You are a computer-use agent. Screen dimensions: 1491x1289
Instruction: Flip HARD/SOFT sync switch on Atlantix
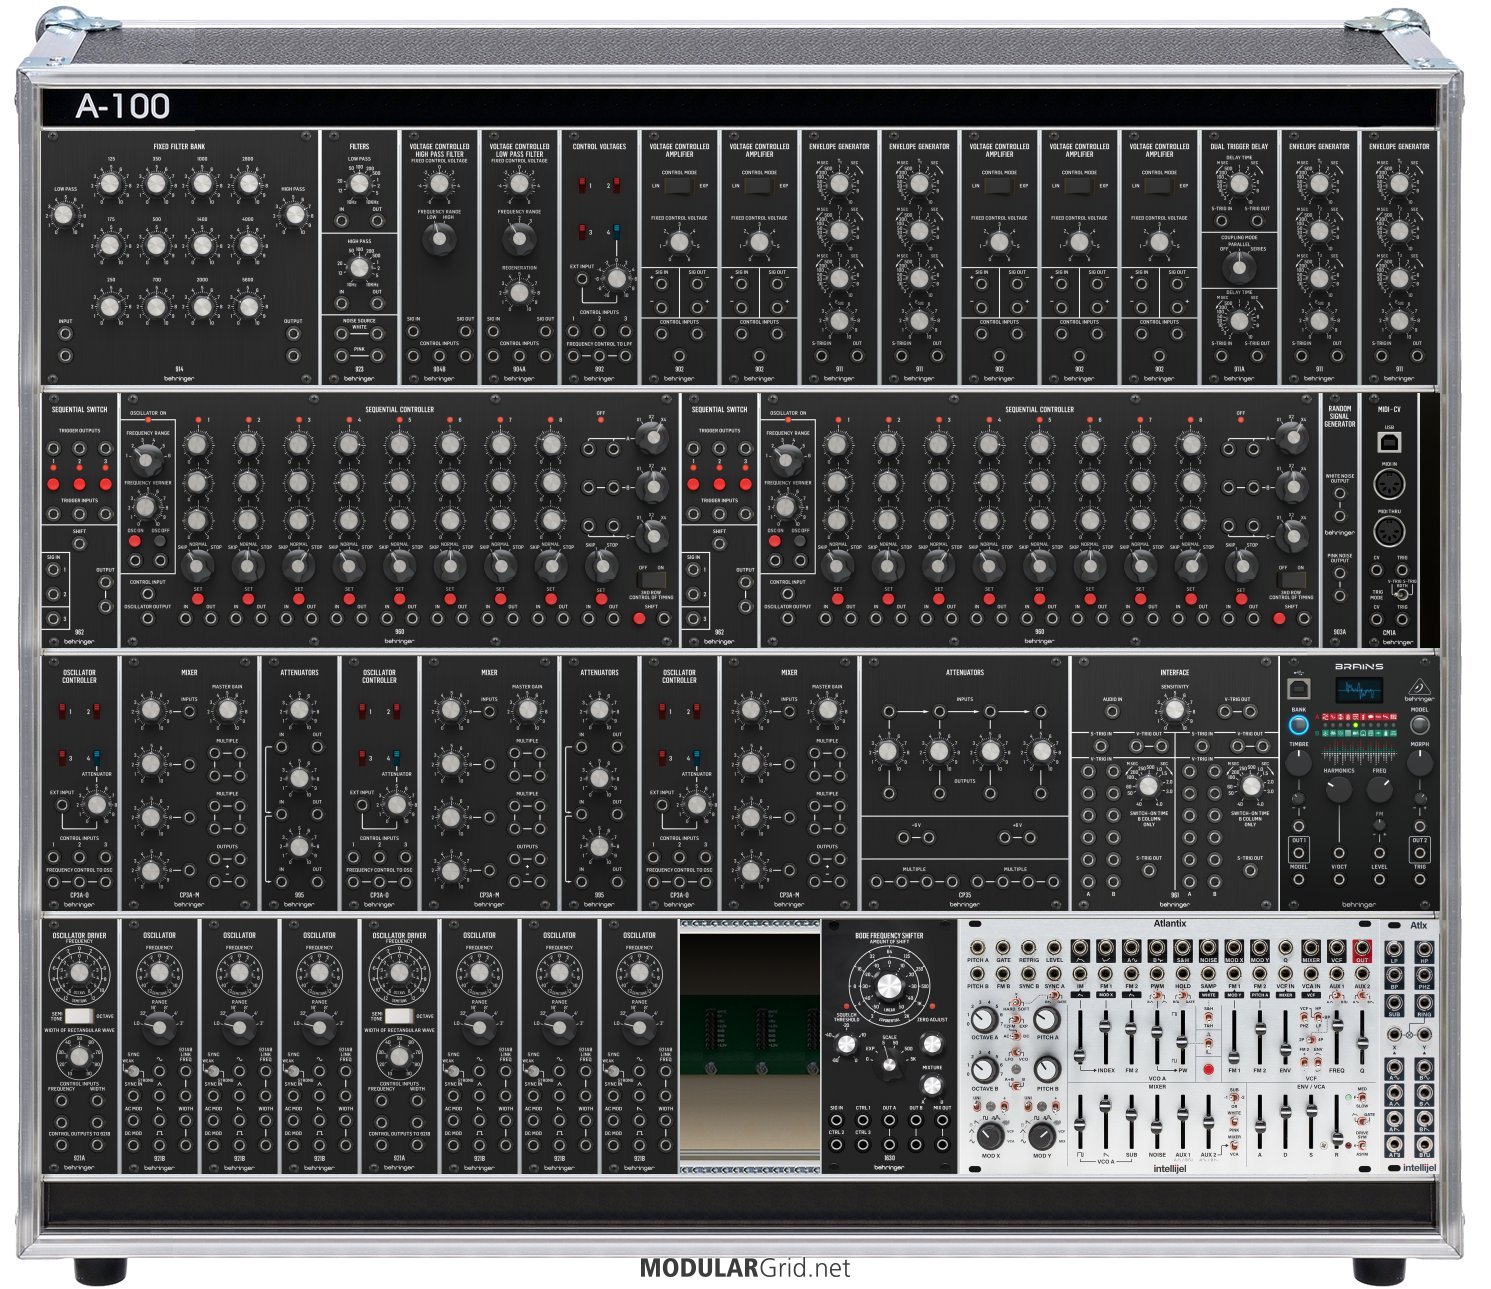click(1015, 1002)
